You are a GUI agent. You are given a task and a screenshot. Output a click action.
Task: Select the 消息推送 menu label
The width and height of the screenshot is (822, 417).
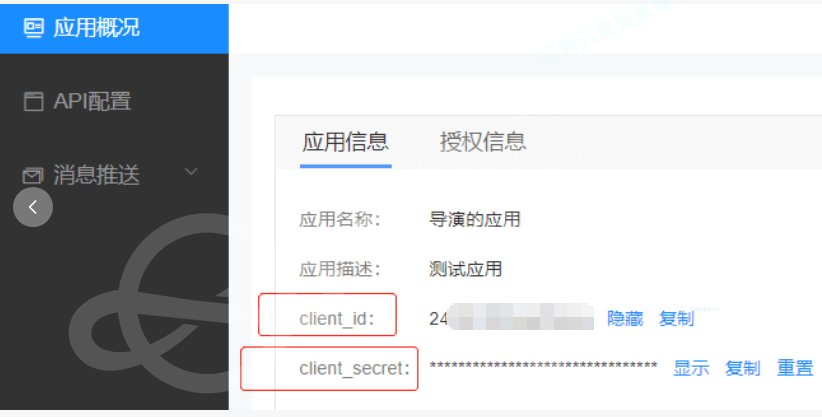[x=96, y=175]
